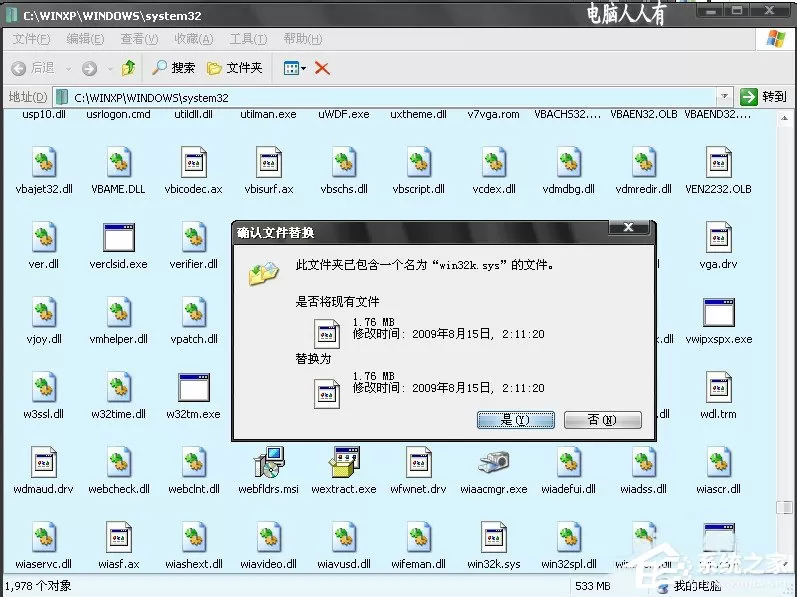Select w3ssl.dll file icon
The height and width of the screenshot is (597, 797).
pos(44,387)
